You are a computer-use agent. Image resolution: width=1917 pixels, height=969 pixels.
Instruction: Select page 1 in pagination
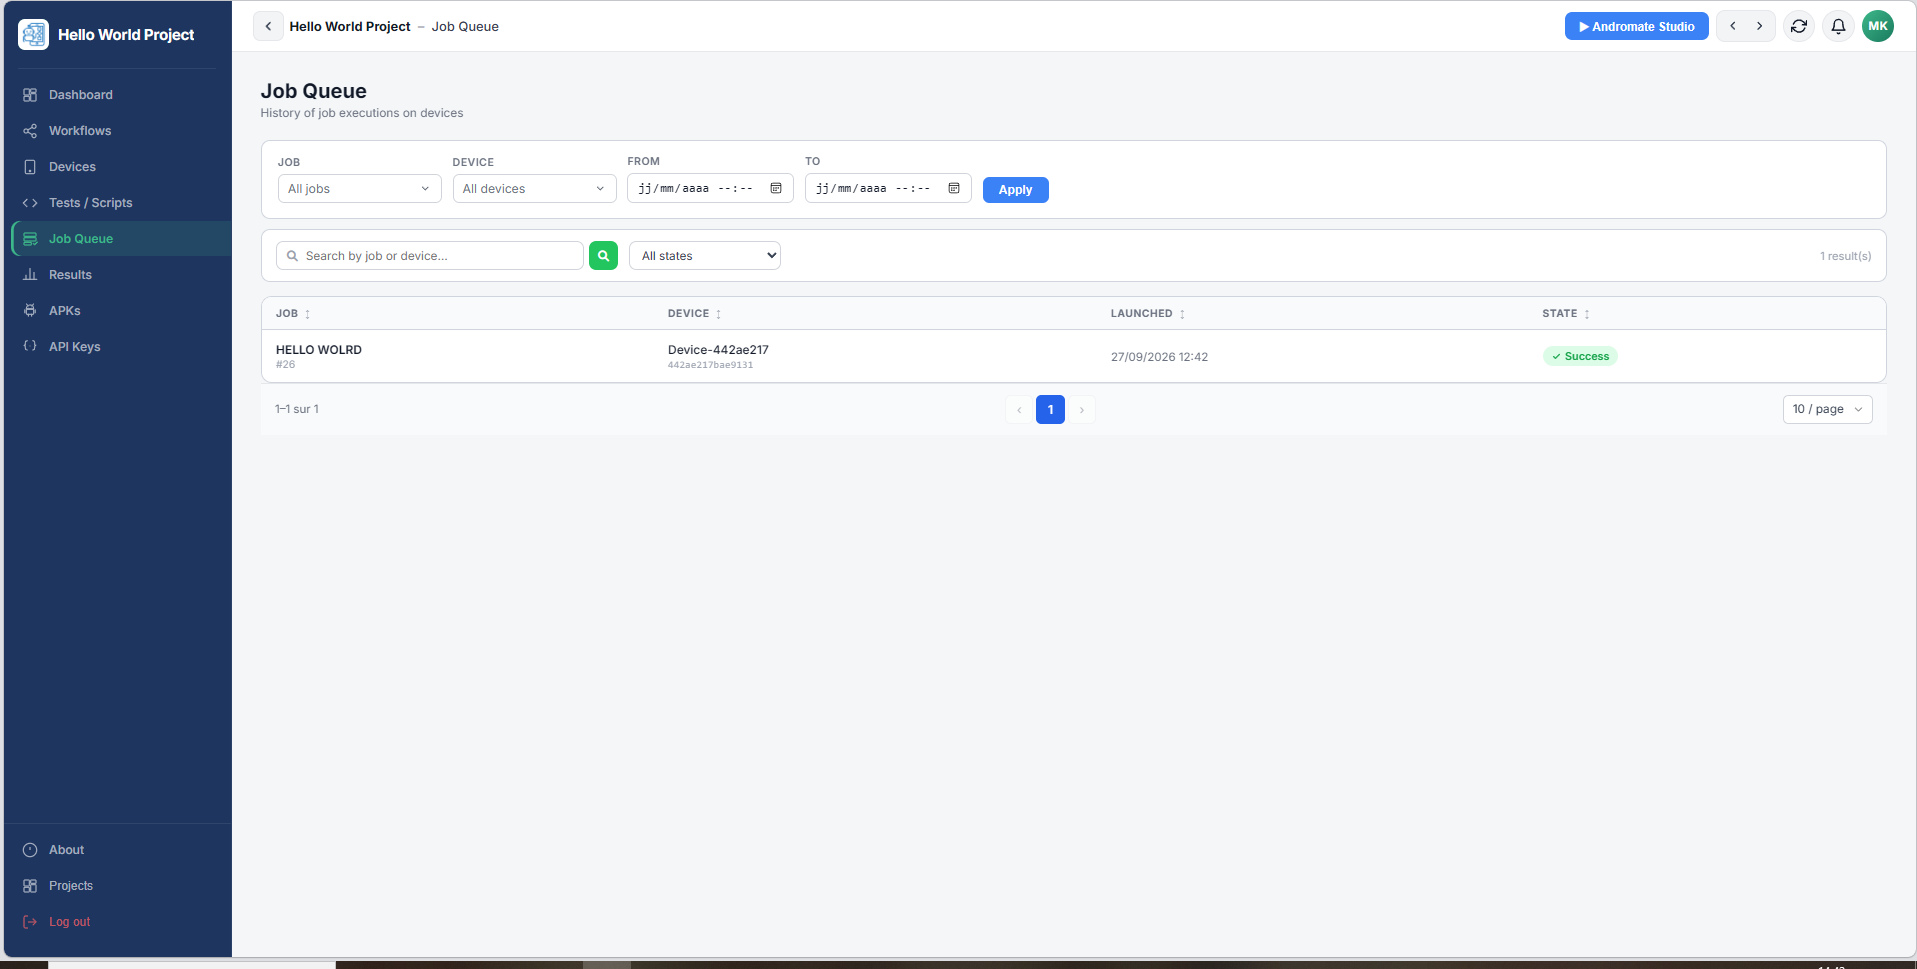[1050, 410]
